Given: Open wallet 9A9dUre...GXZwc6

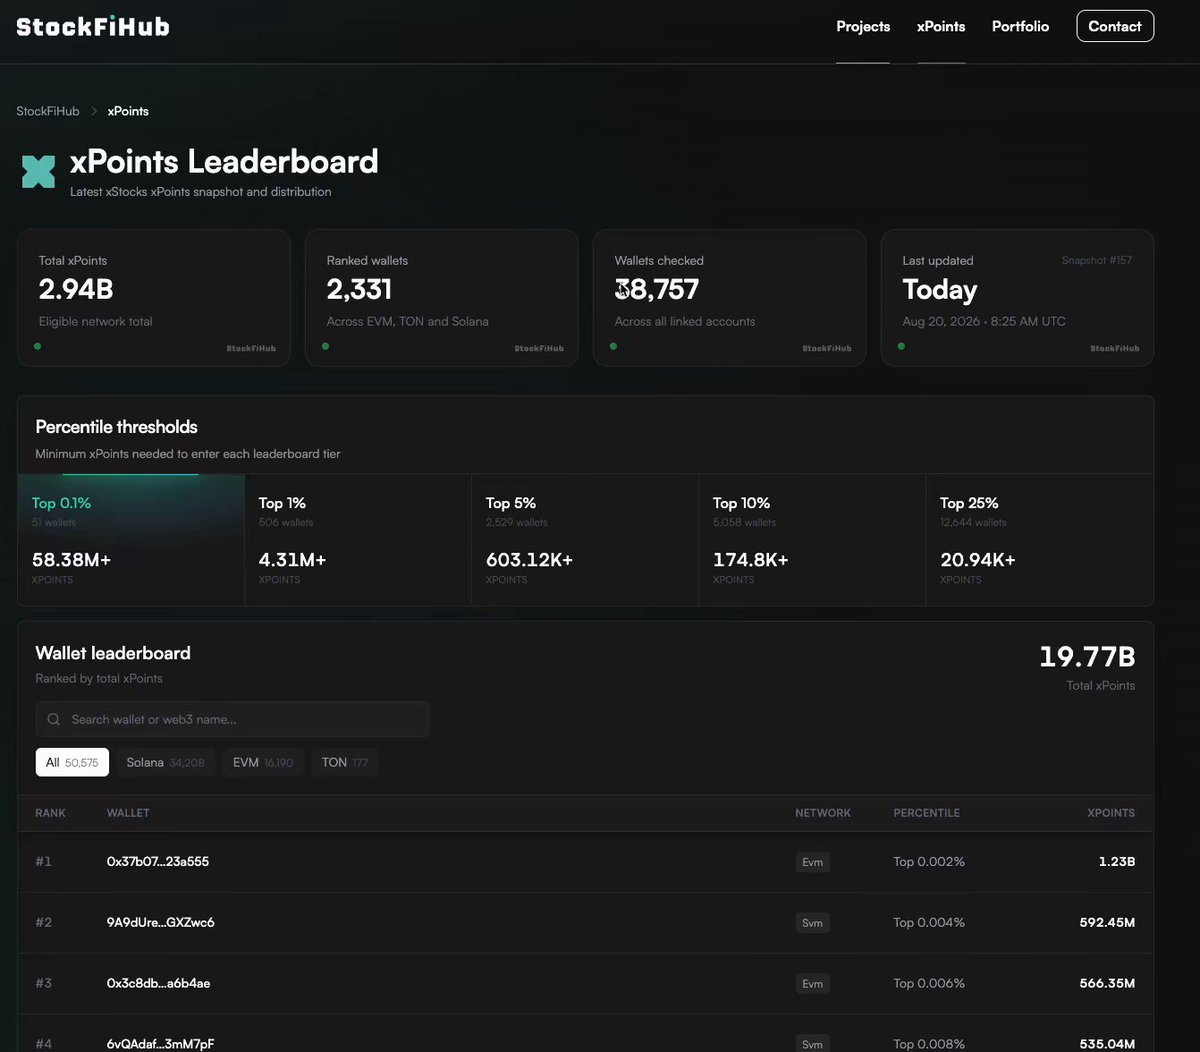Looking at the screenshot, I should coord(161,922).
